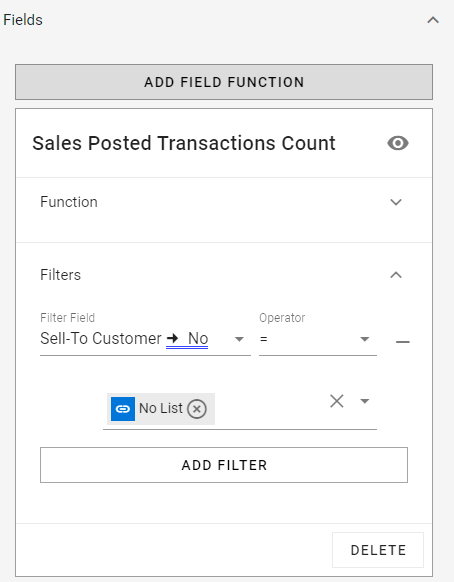Click the Function section label
454x582 pixels.
pyautogui.click(x=69, y=202)
